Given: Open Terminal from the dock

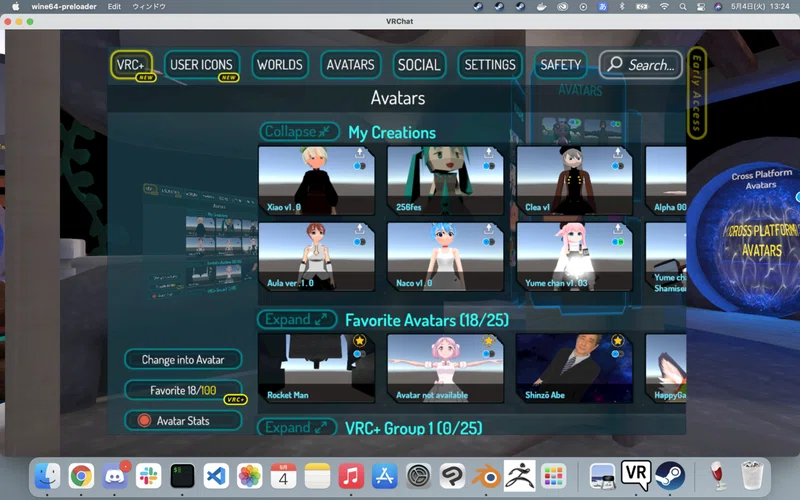Looking at the screenshot, I should [182, 477].
